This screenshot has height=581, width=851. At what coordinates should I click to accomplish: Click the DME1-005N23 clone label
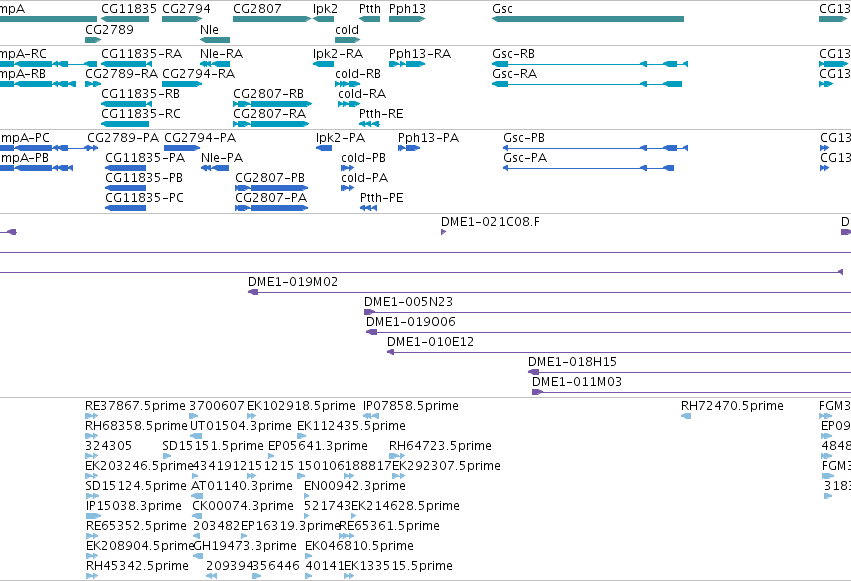click(x=408, y=302)
